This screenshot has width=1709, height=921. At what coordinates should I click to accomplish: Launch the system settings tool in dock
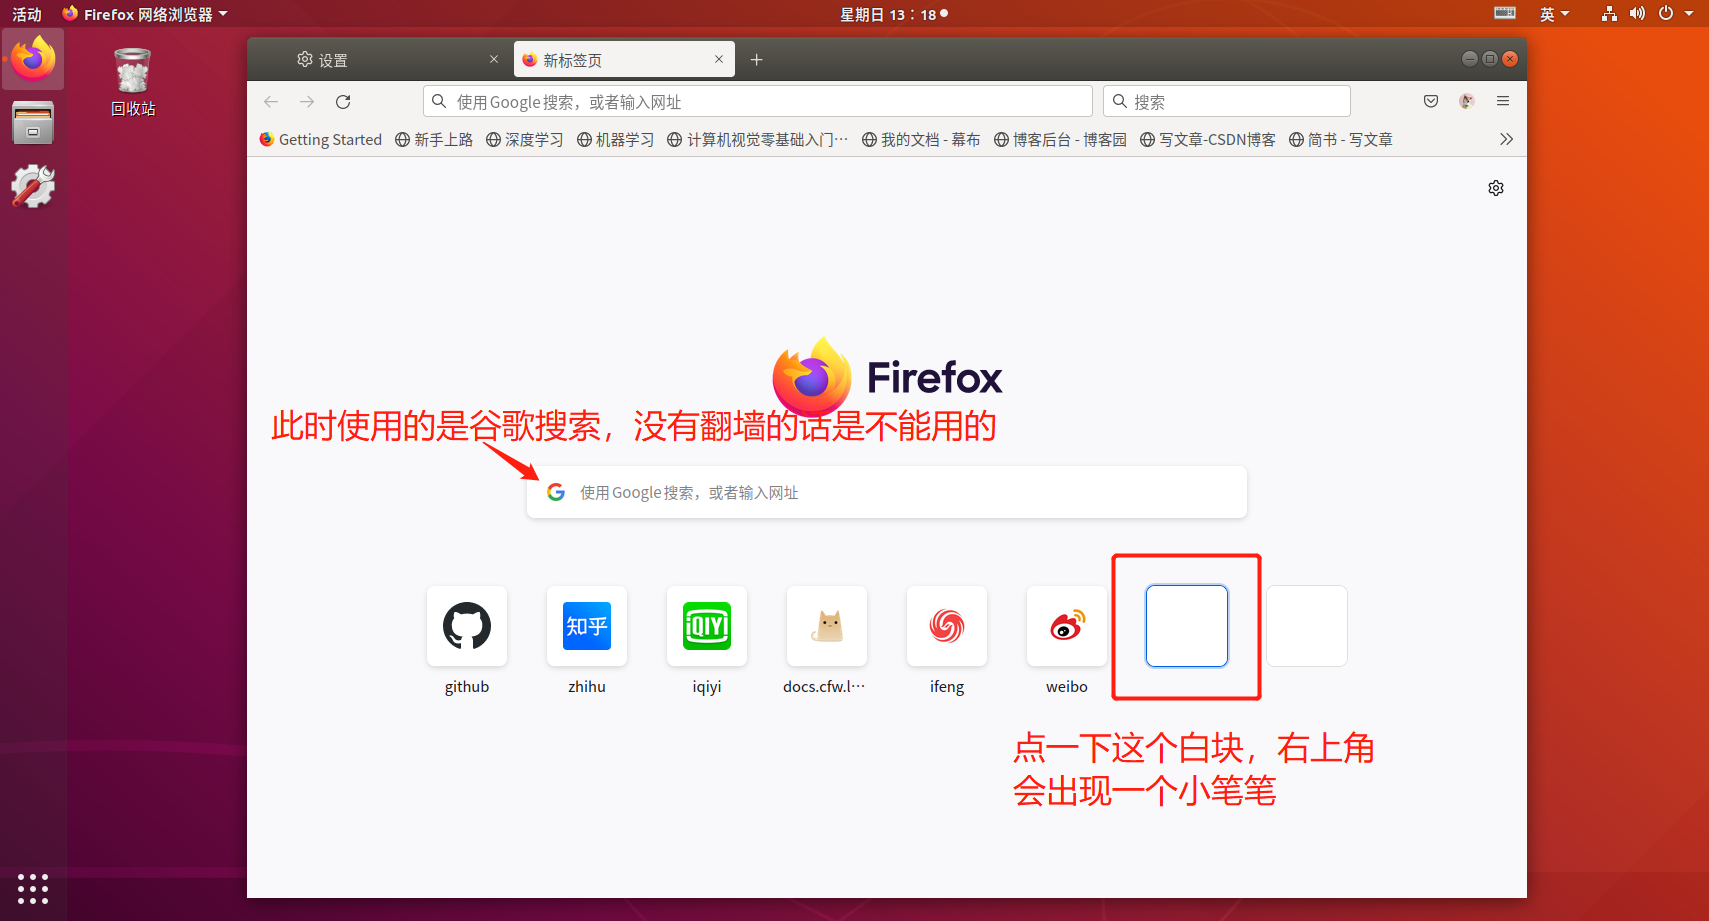pos(33,186)
